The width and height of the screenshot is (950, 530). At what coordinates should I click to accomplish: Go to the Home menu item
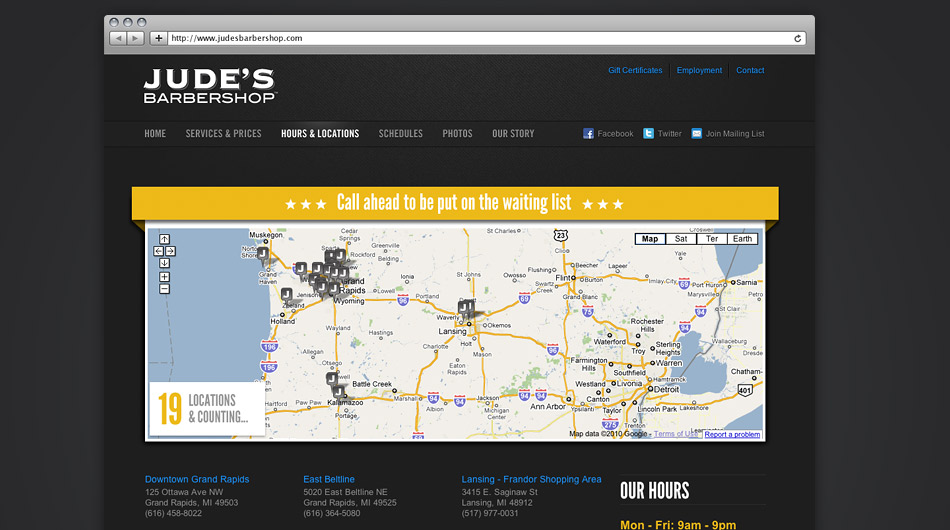point(155,133)
